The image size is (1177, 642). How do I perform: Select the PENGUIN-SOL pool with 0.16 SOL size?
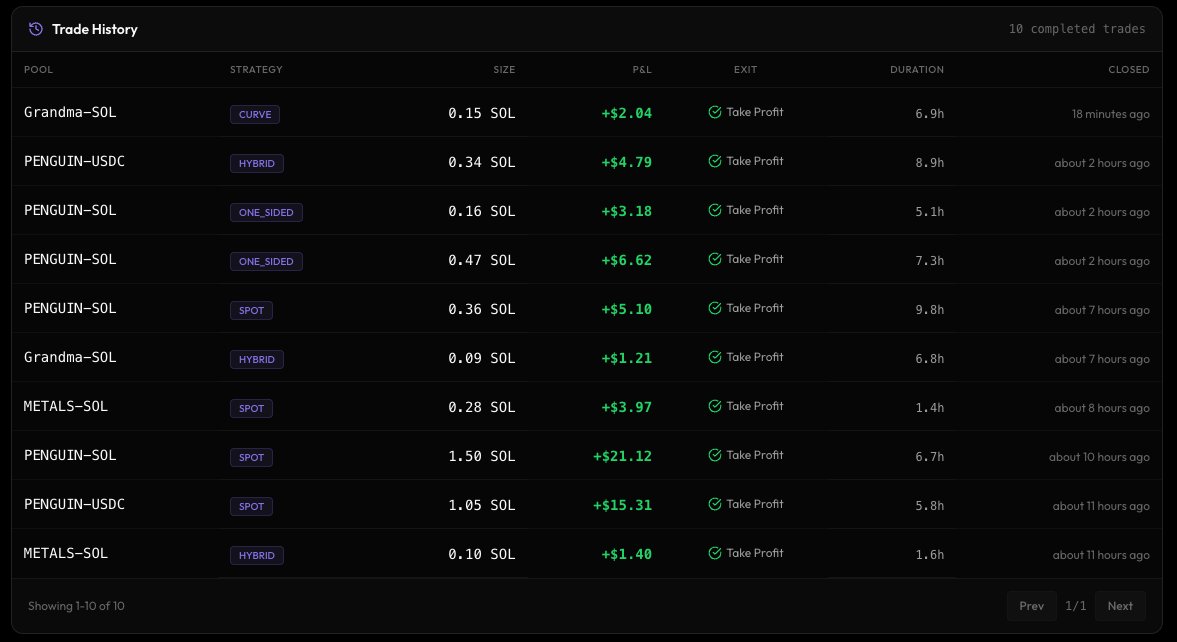[x=70, y=210]
